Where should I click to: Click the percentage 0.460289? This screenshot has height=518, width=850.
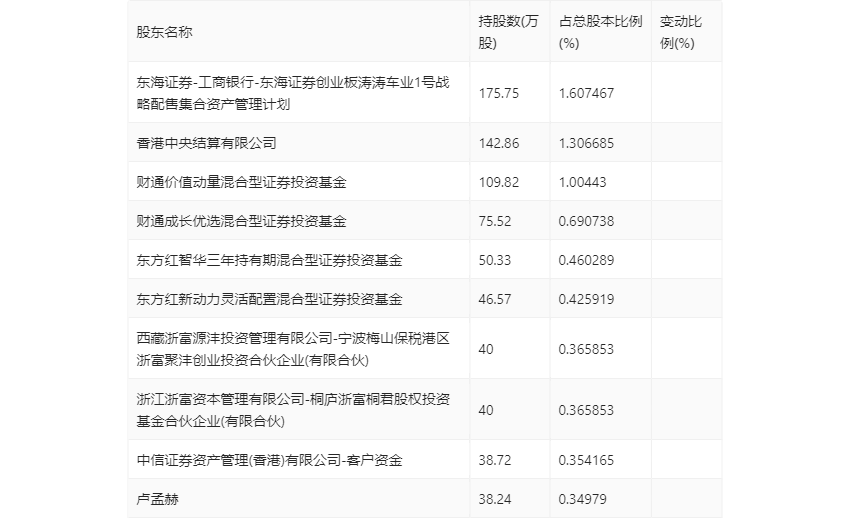pyautogui.click(x=586, y=260)
